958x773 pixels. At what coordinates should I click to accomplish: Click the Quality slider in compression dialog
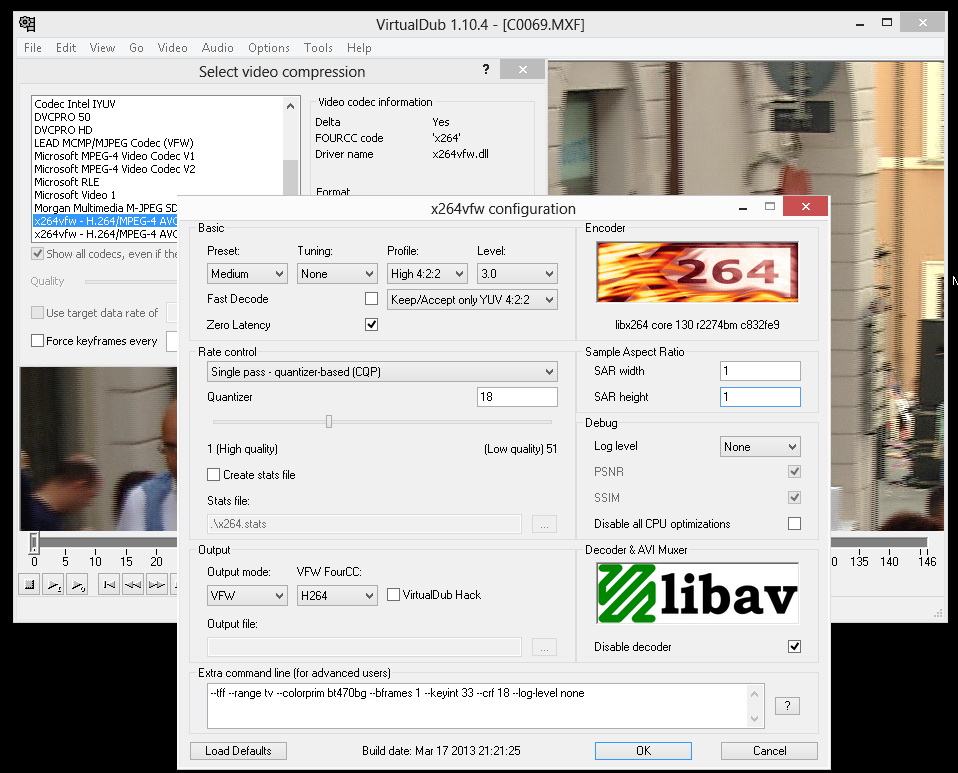click(131, 282)
